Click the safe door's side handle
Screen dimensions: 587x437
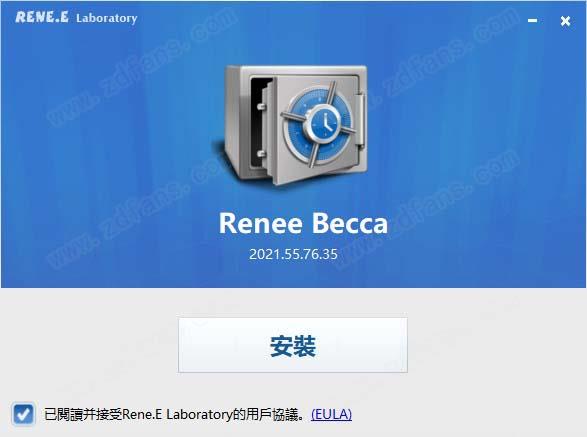click(360, 119)
